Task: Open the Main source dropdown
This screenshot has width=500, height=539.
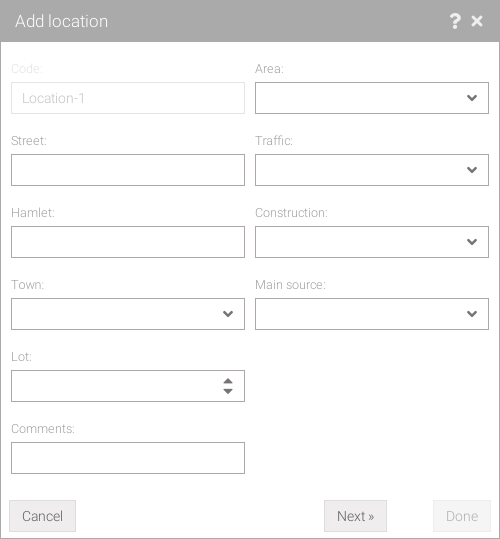Action: 372,314
